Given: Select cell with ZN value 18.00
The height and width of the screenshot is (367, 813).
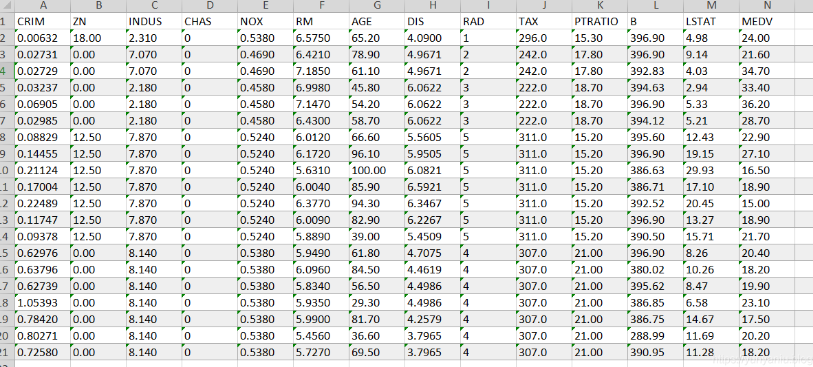Looking at the screenshot, I should (x=99, y=38).
